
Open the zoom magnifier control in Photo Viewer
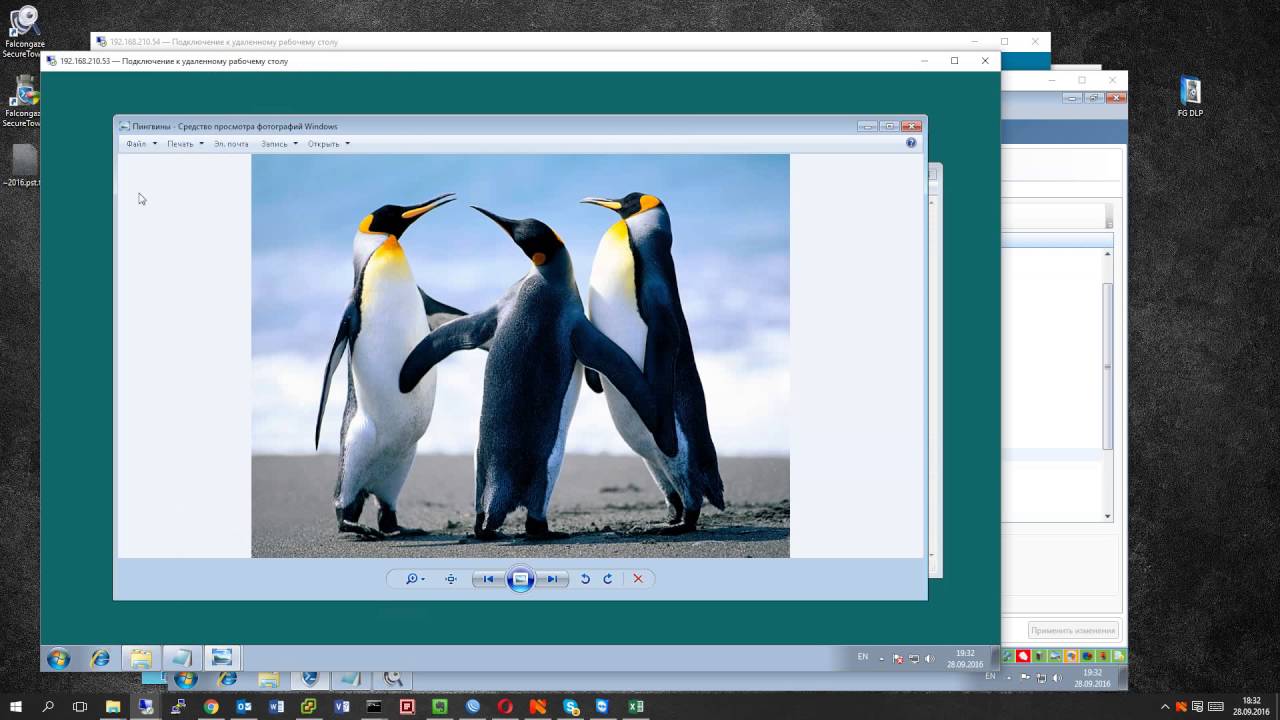pos(414,579)
